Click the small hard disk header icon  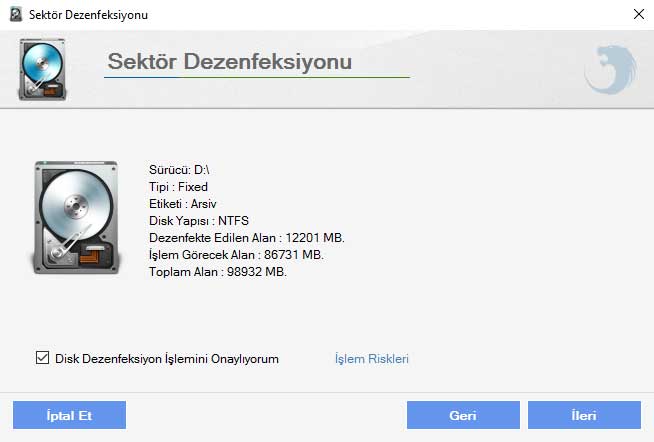(x=43, y=69)
